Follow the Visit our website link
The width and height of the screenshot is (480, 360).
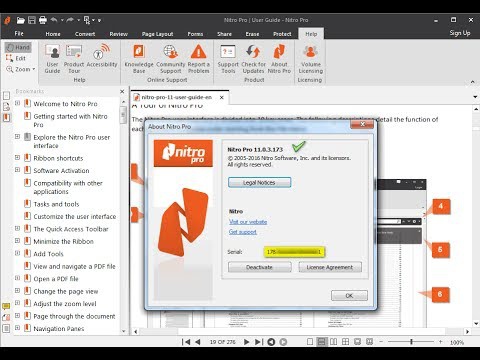(x=248, y=222)
